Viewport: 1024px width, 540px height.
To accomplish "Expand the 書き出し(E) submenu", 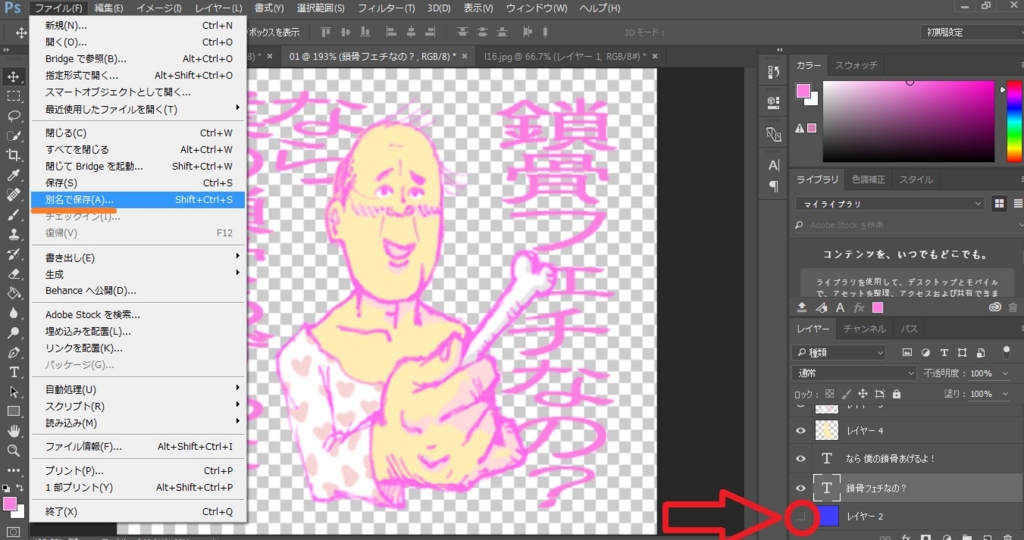I will pos(138,257).
